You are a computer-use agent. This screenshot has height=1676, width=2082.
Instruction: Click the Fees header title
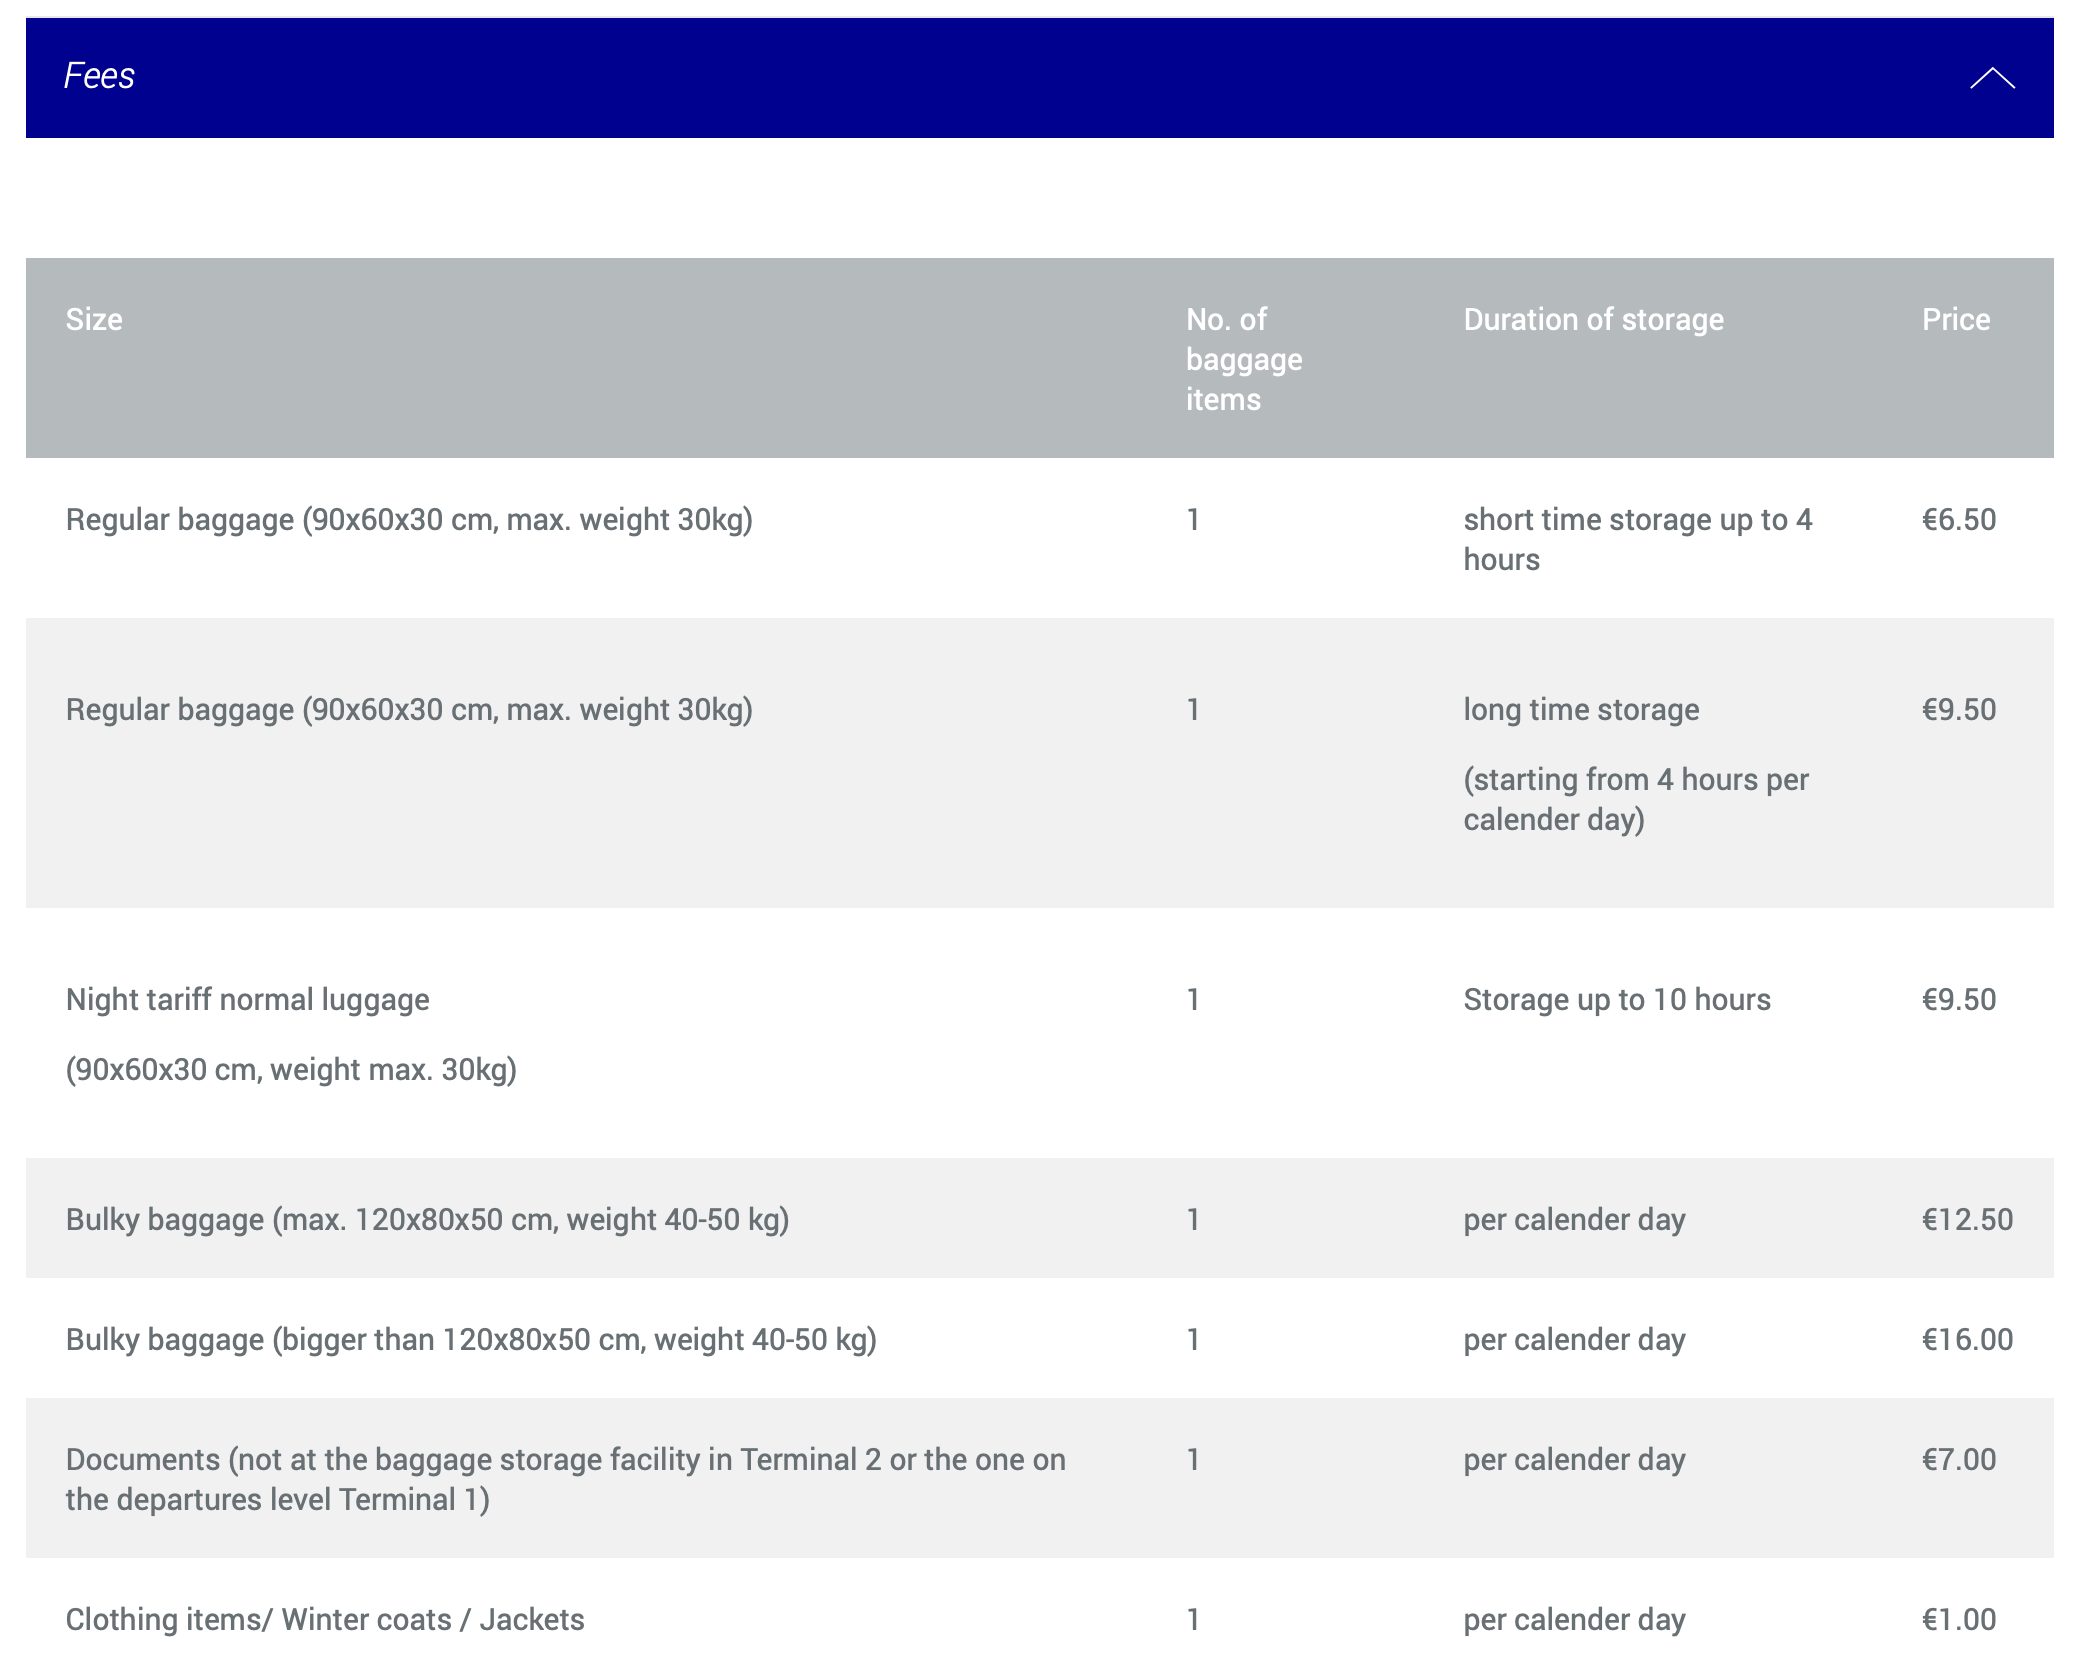(99, 76)
